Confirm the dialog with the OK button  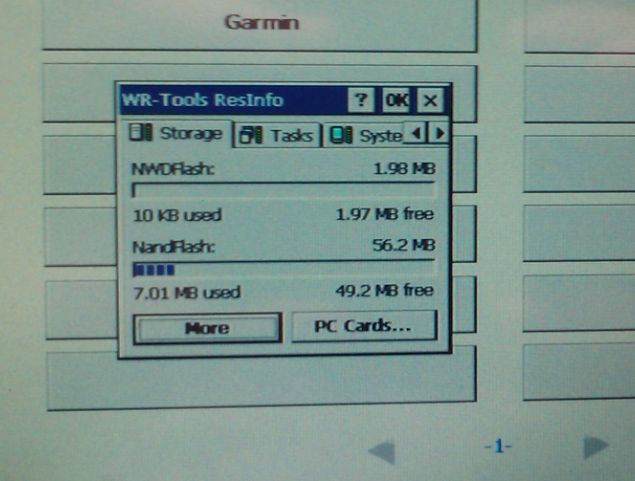click(x=396, y=100)
